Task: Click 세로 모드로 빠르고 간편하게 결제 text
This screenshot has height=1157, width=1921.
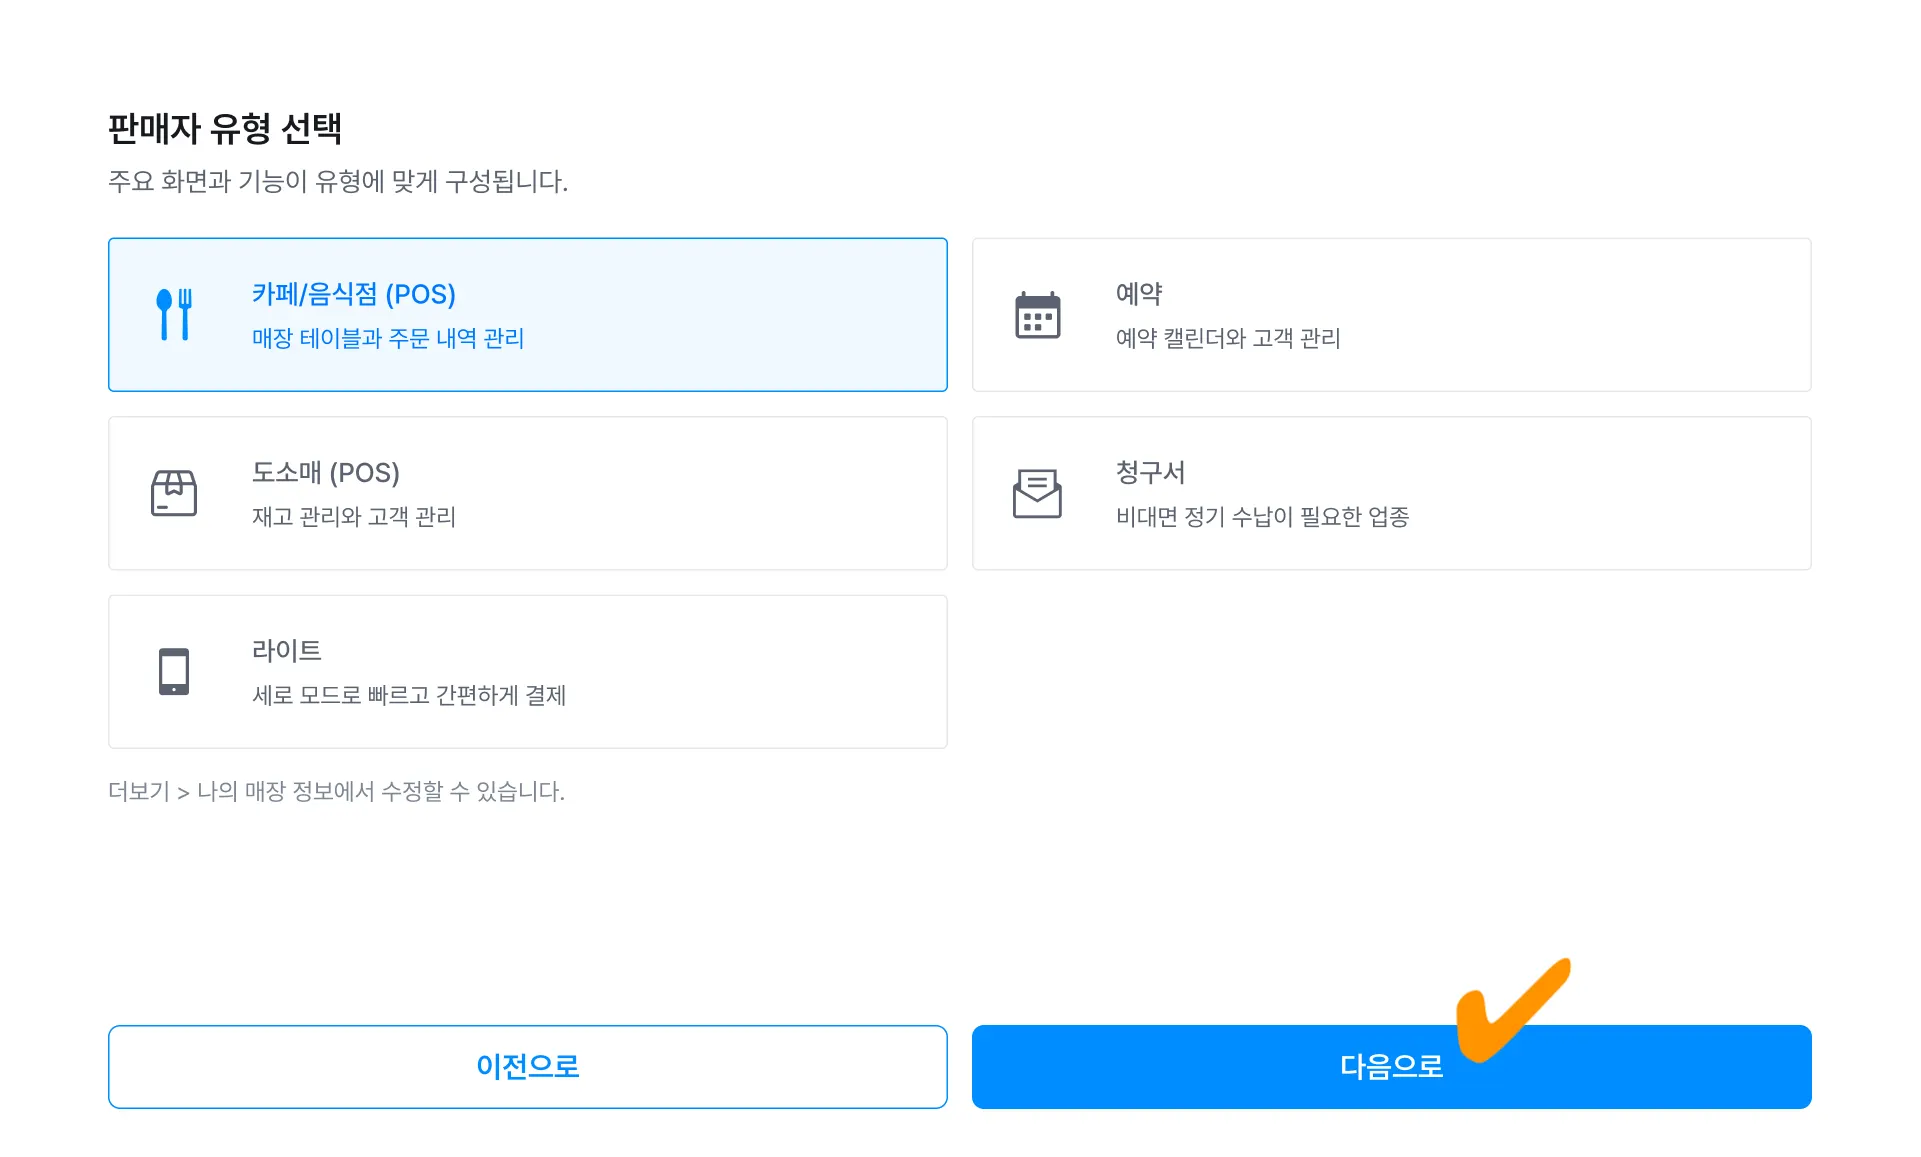Action: [x=408, y=695]
